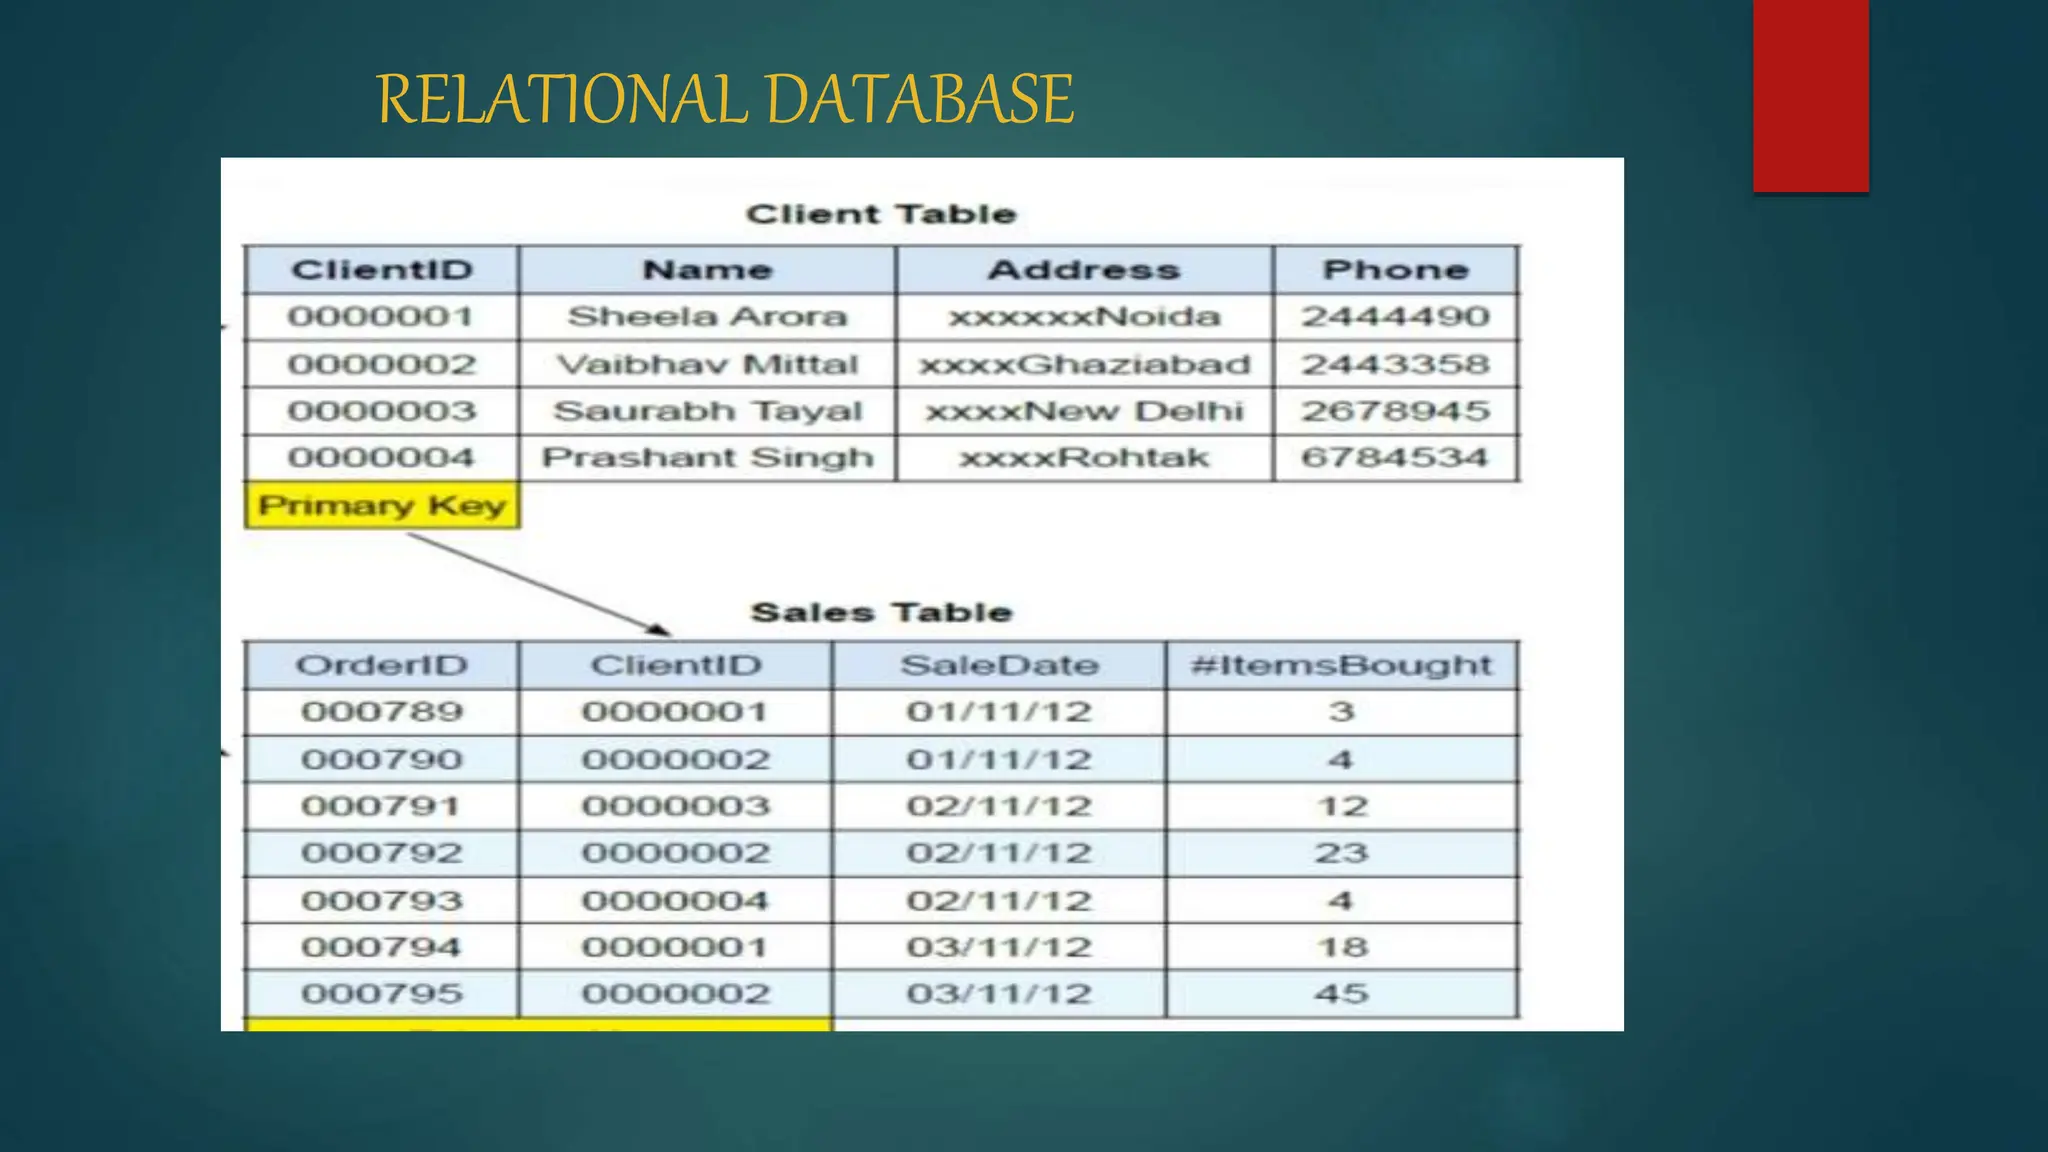Select the name Sheela Arora

coord(707,317)
